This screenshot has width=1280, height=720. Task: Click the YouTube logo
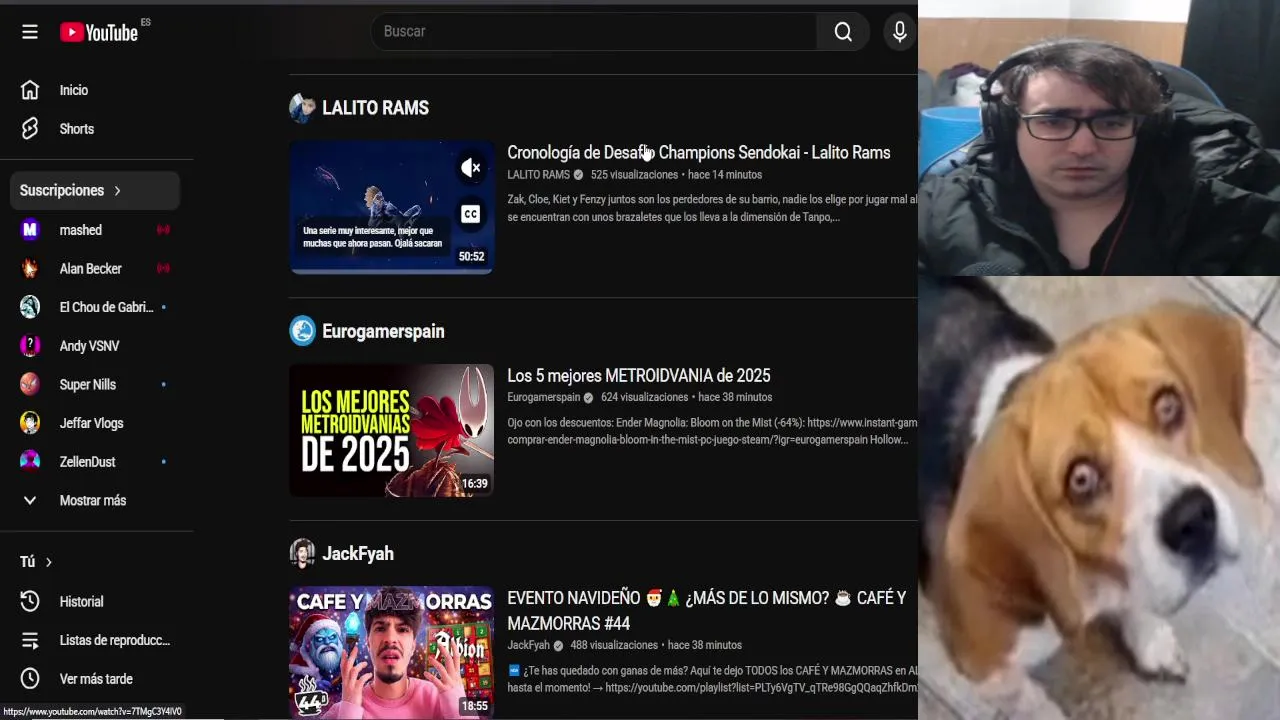coord(99,32)
